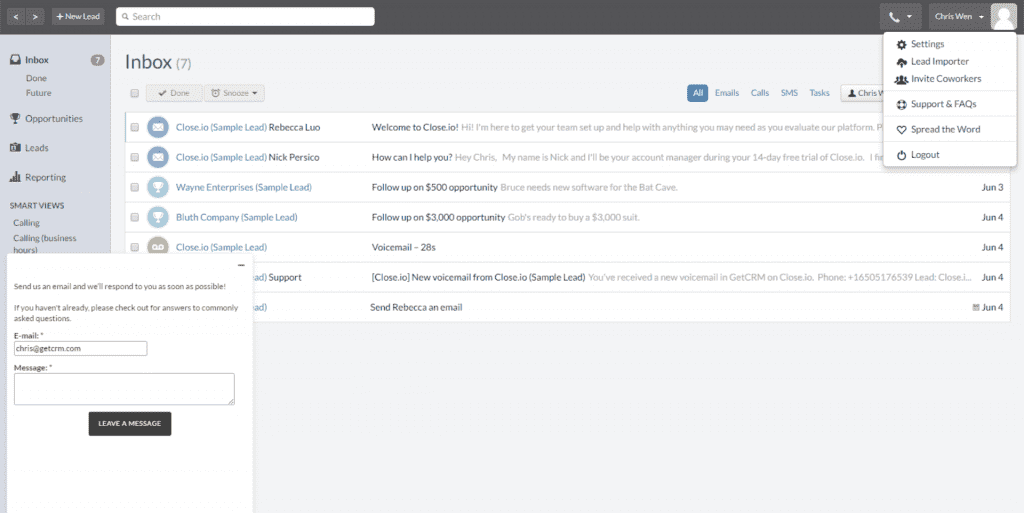Go back with the left arrow button
The width and height of the screenshot is (1024, 513).
point(16,16)
